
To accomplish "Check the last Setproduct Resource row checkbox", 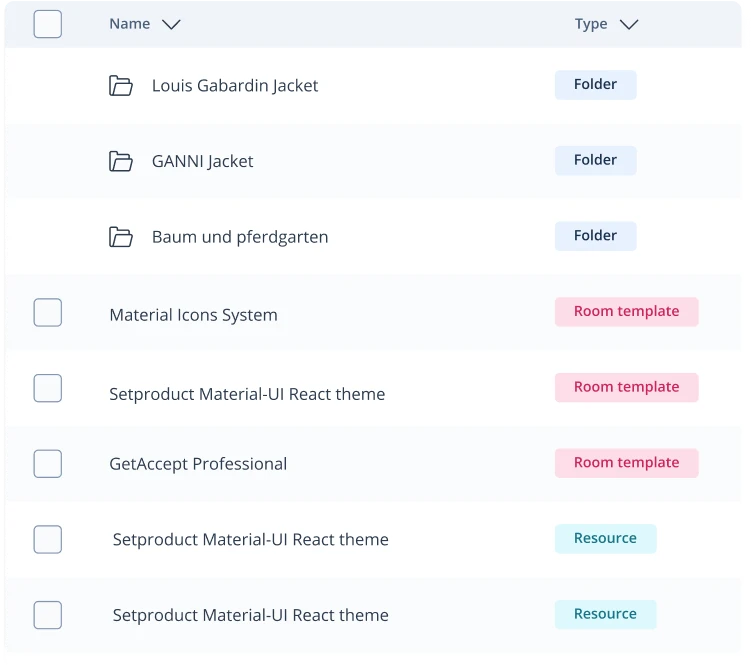I will (x=48, y=615).
